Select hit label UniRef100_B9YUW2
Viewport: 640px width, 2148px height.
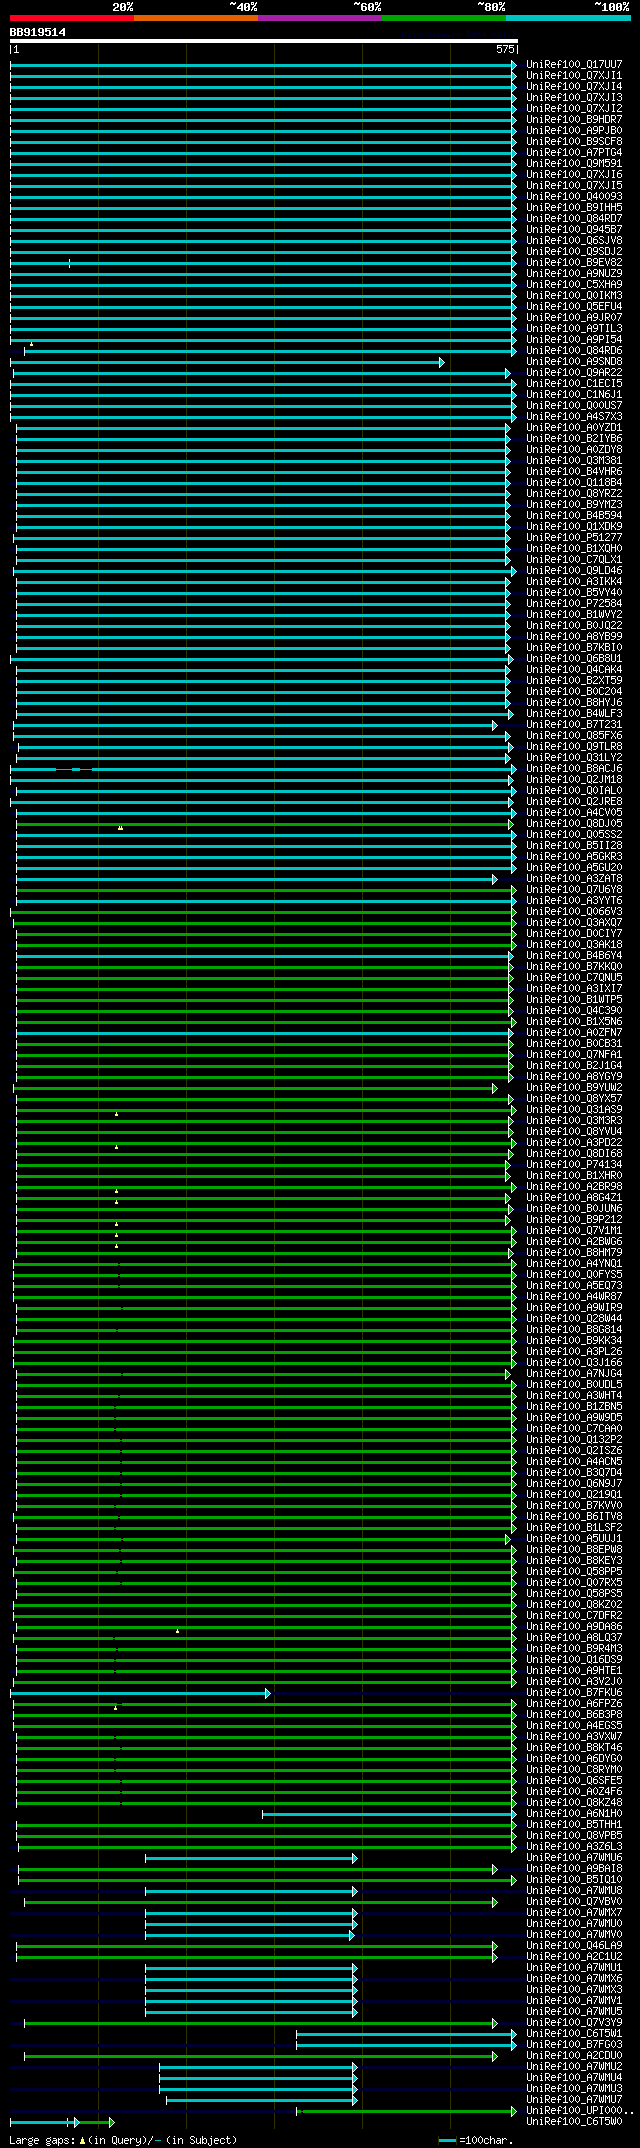tap(574, 1087)
